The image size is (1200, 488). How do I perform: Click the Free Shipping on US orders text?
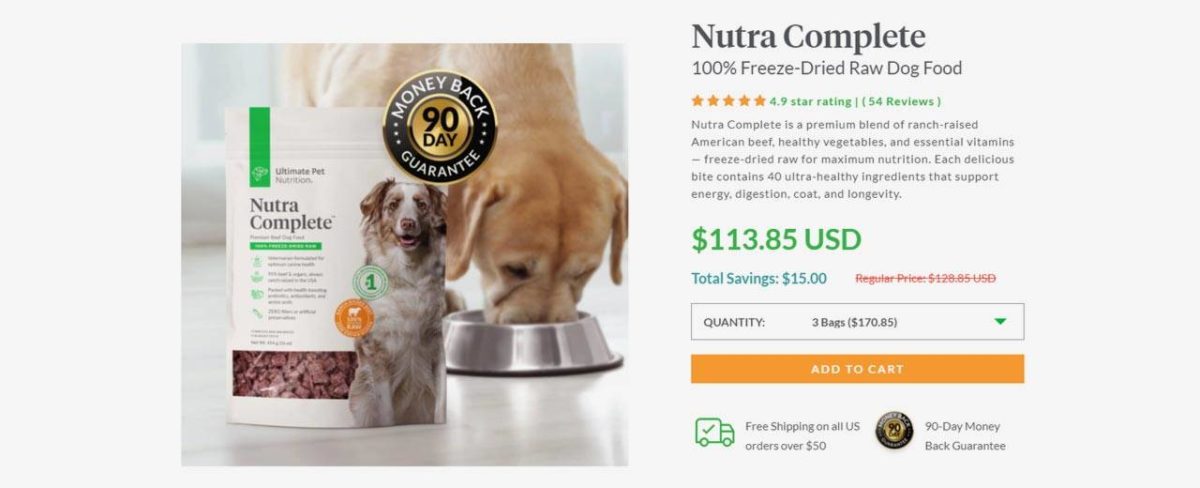(x=802, y=436)
